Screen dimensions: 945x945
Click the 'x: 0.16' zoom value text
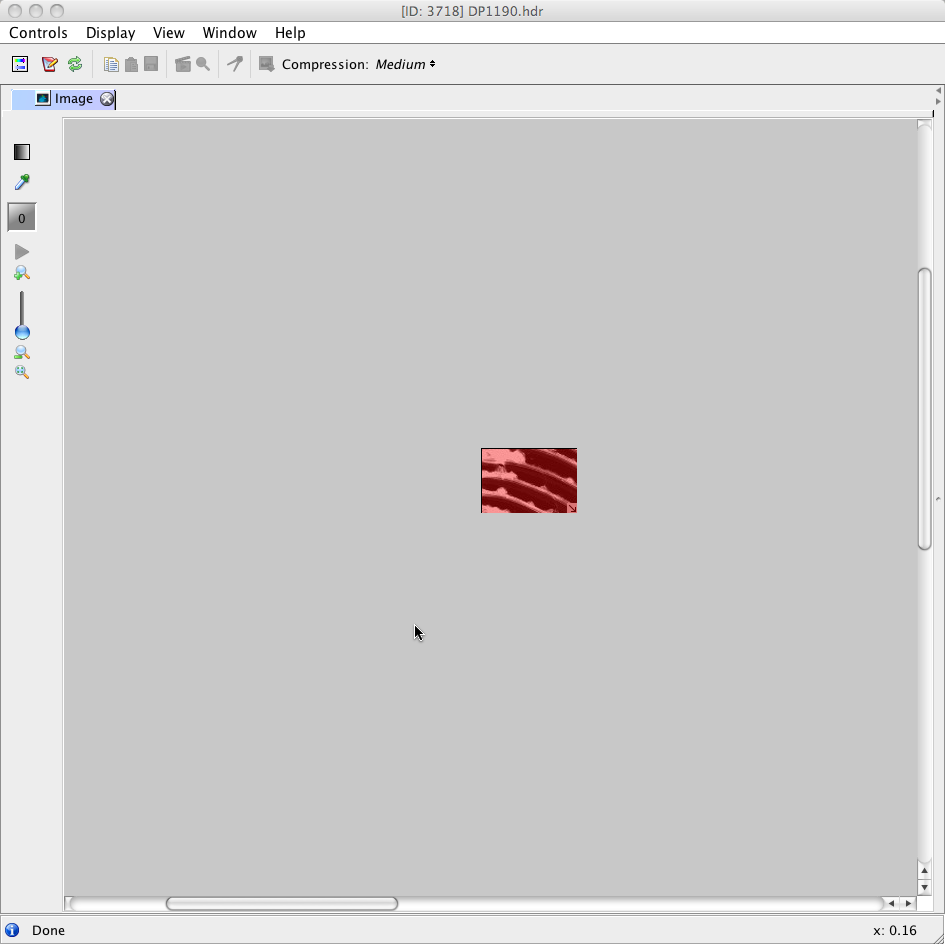894,930
